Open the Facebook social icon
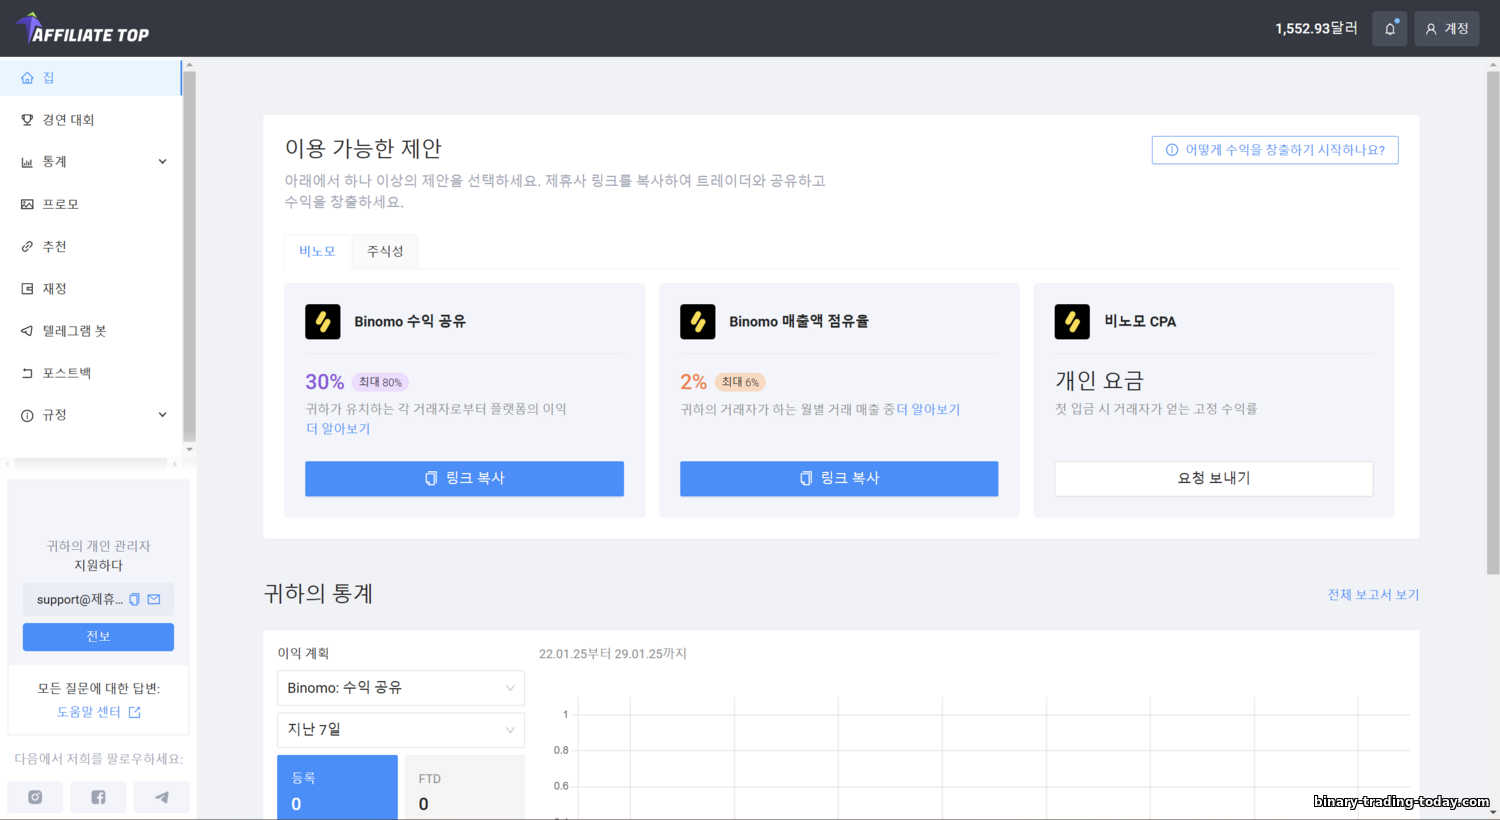1500x820 pixels. click(x=98, y=797)
